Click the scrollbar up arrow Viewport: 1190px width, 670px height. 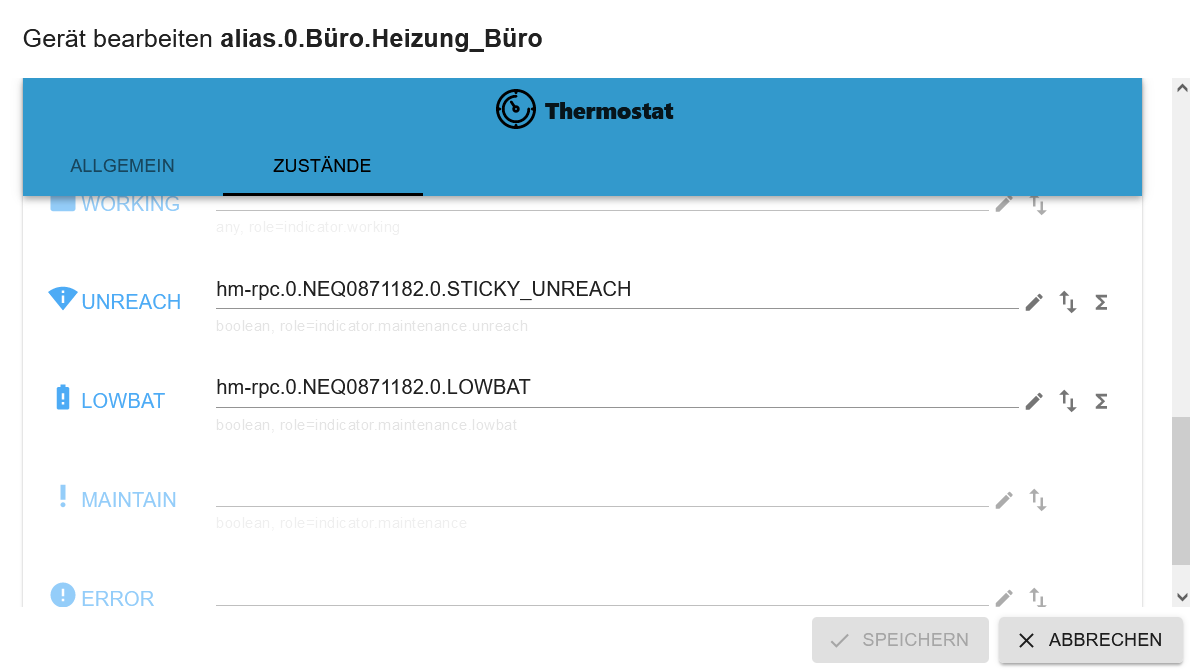pyautogui.click(x=1181, y=88)
